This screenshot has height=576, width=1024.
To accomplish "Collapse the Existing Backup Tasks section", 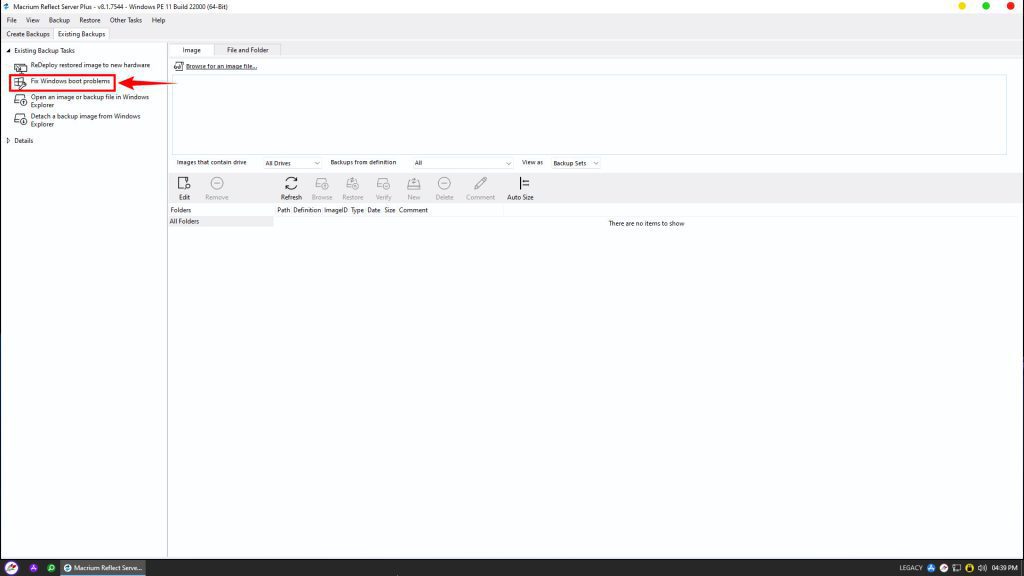I will tap(8, 50).
